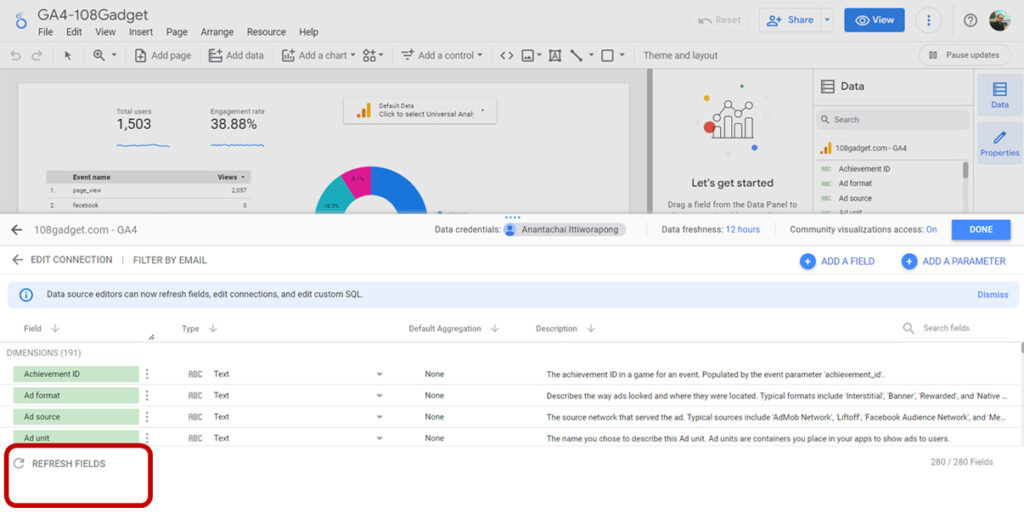Open the Add a control dropdown
This screenshot has width=1024, height=530.
coord(441,55)
